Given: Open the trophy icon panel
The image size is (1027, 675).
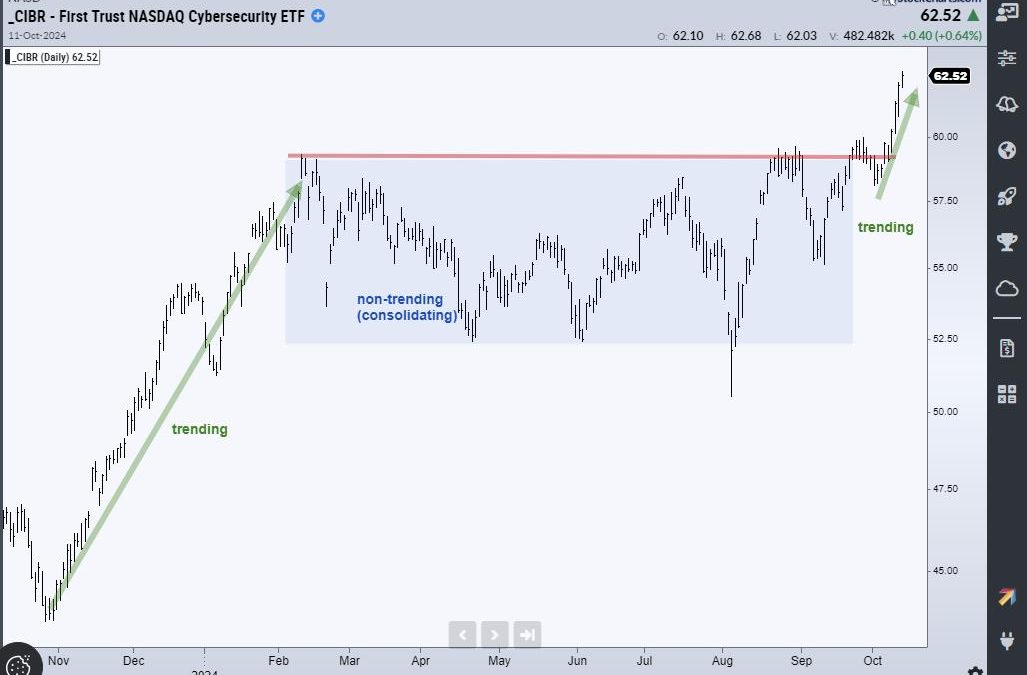Looking at the screenshot, I should coord(1007,242).
